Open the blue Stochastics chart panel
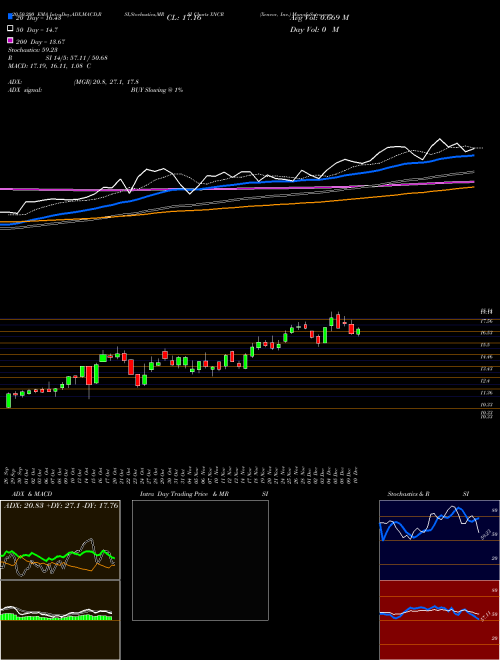Viewport: 500px width, 660px height. [x=439, y=540]
